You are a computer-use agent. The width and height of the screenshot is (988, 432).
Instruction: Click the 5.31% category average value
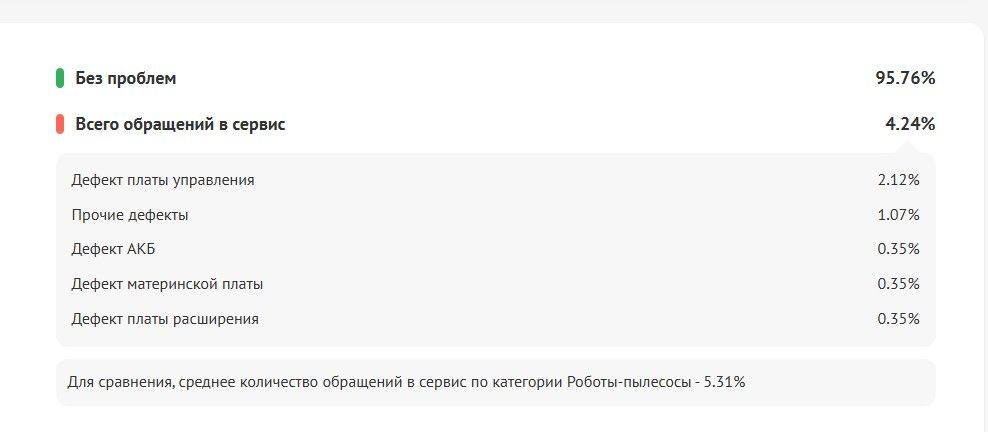click(722, 382)
